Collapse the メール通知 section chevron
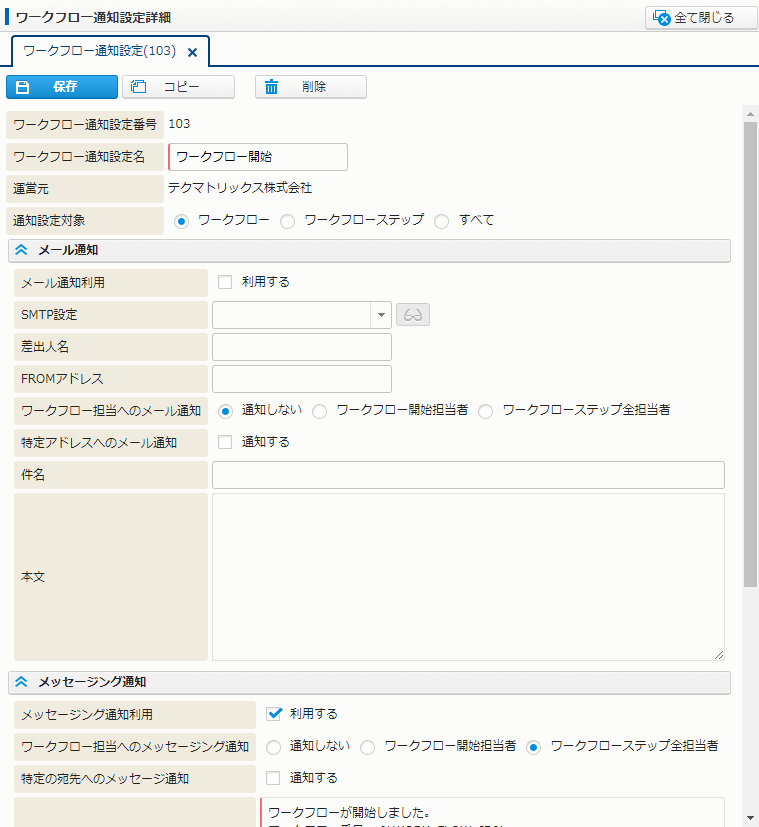759x827 pixels. coord(21,250)
